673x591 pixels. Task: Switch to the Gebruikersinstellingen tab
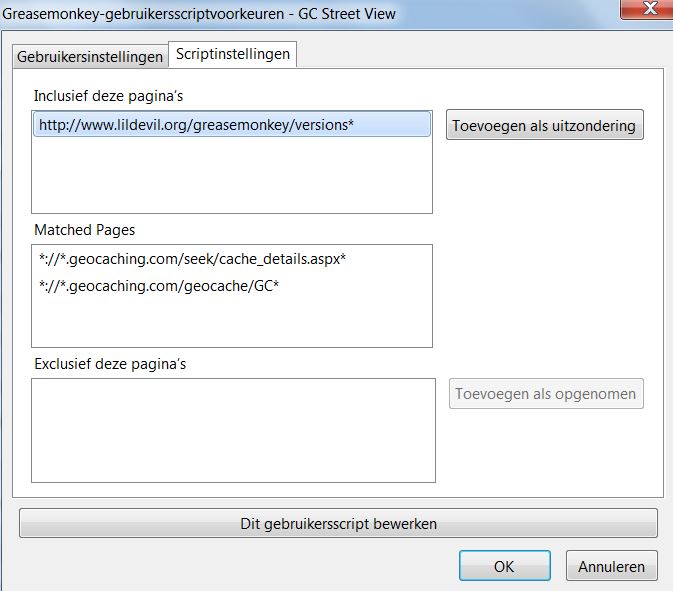[90, 57]
